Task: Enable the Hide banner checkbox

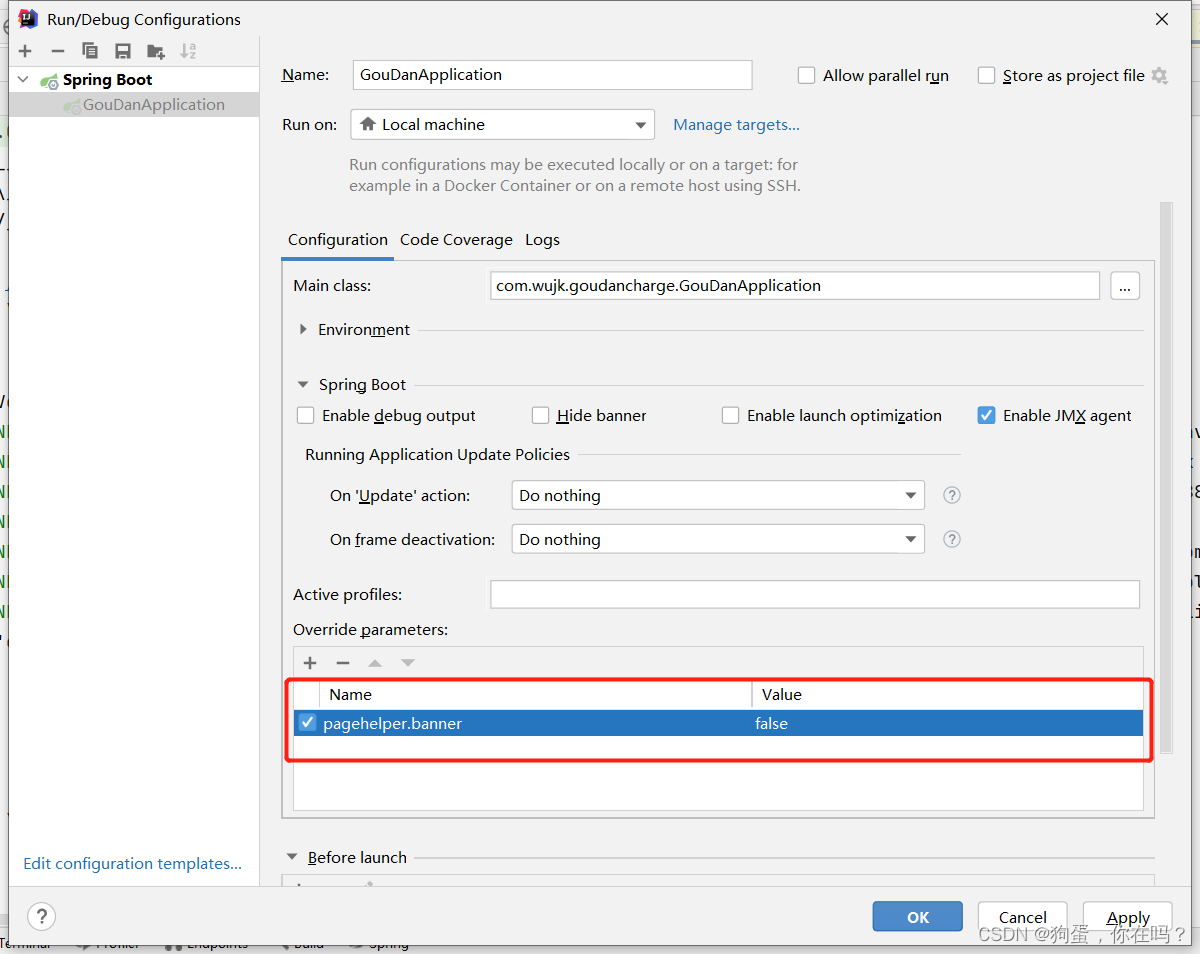Action: tap(540, 415)
